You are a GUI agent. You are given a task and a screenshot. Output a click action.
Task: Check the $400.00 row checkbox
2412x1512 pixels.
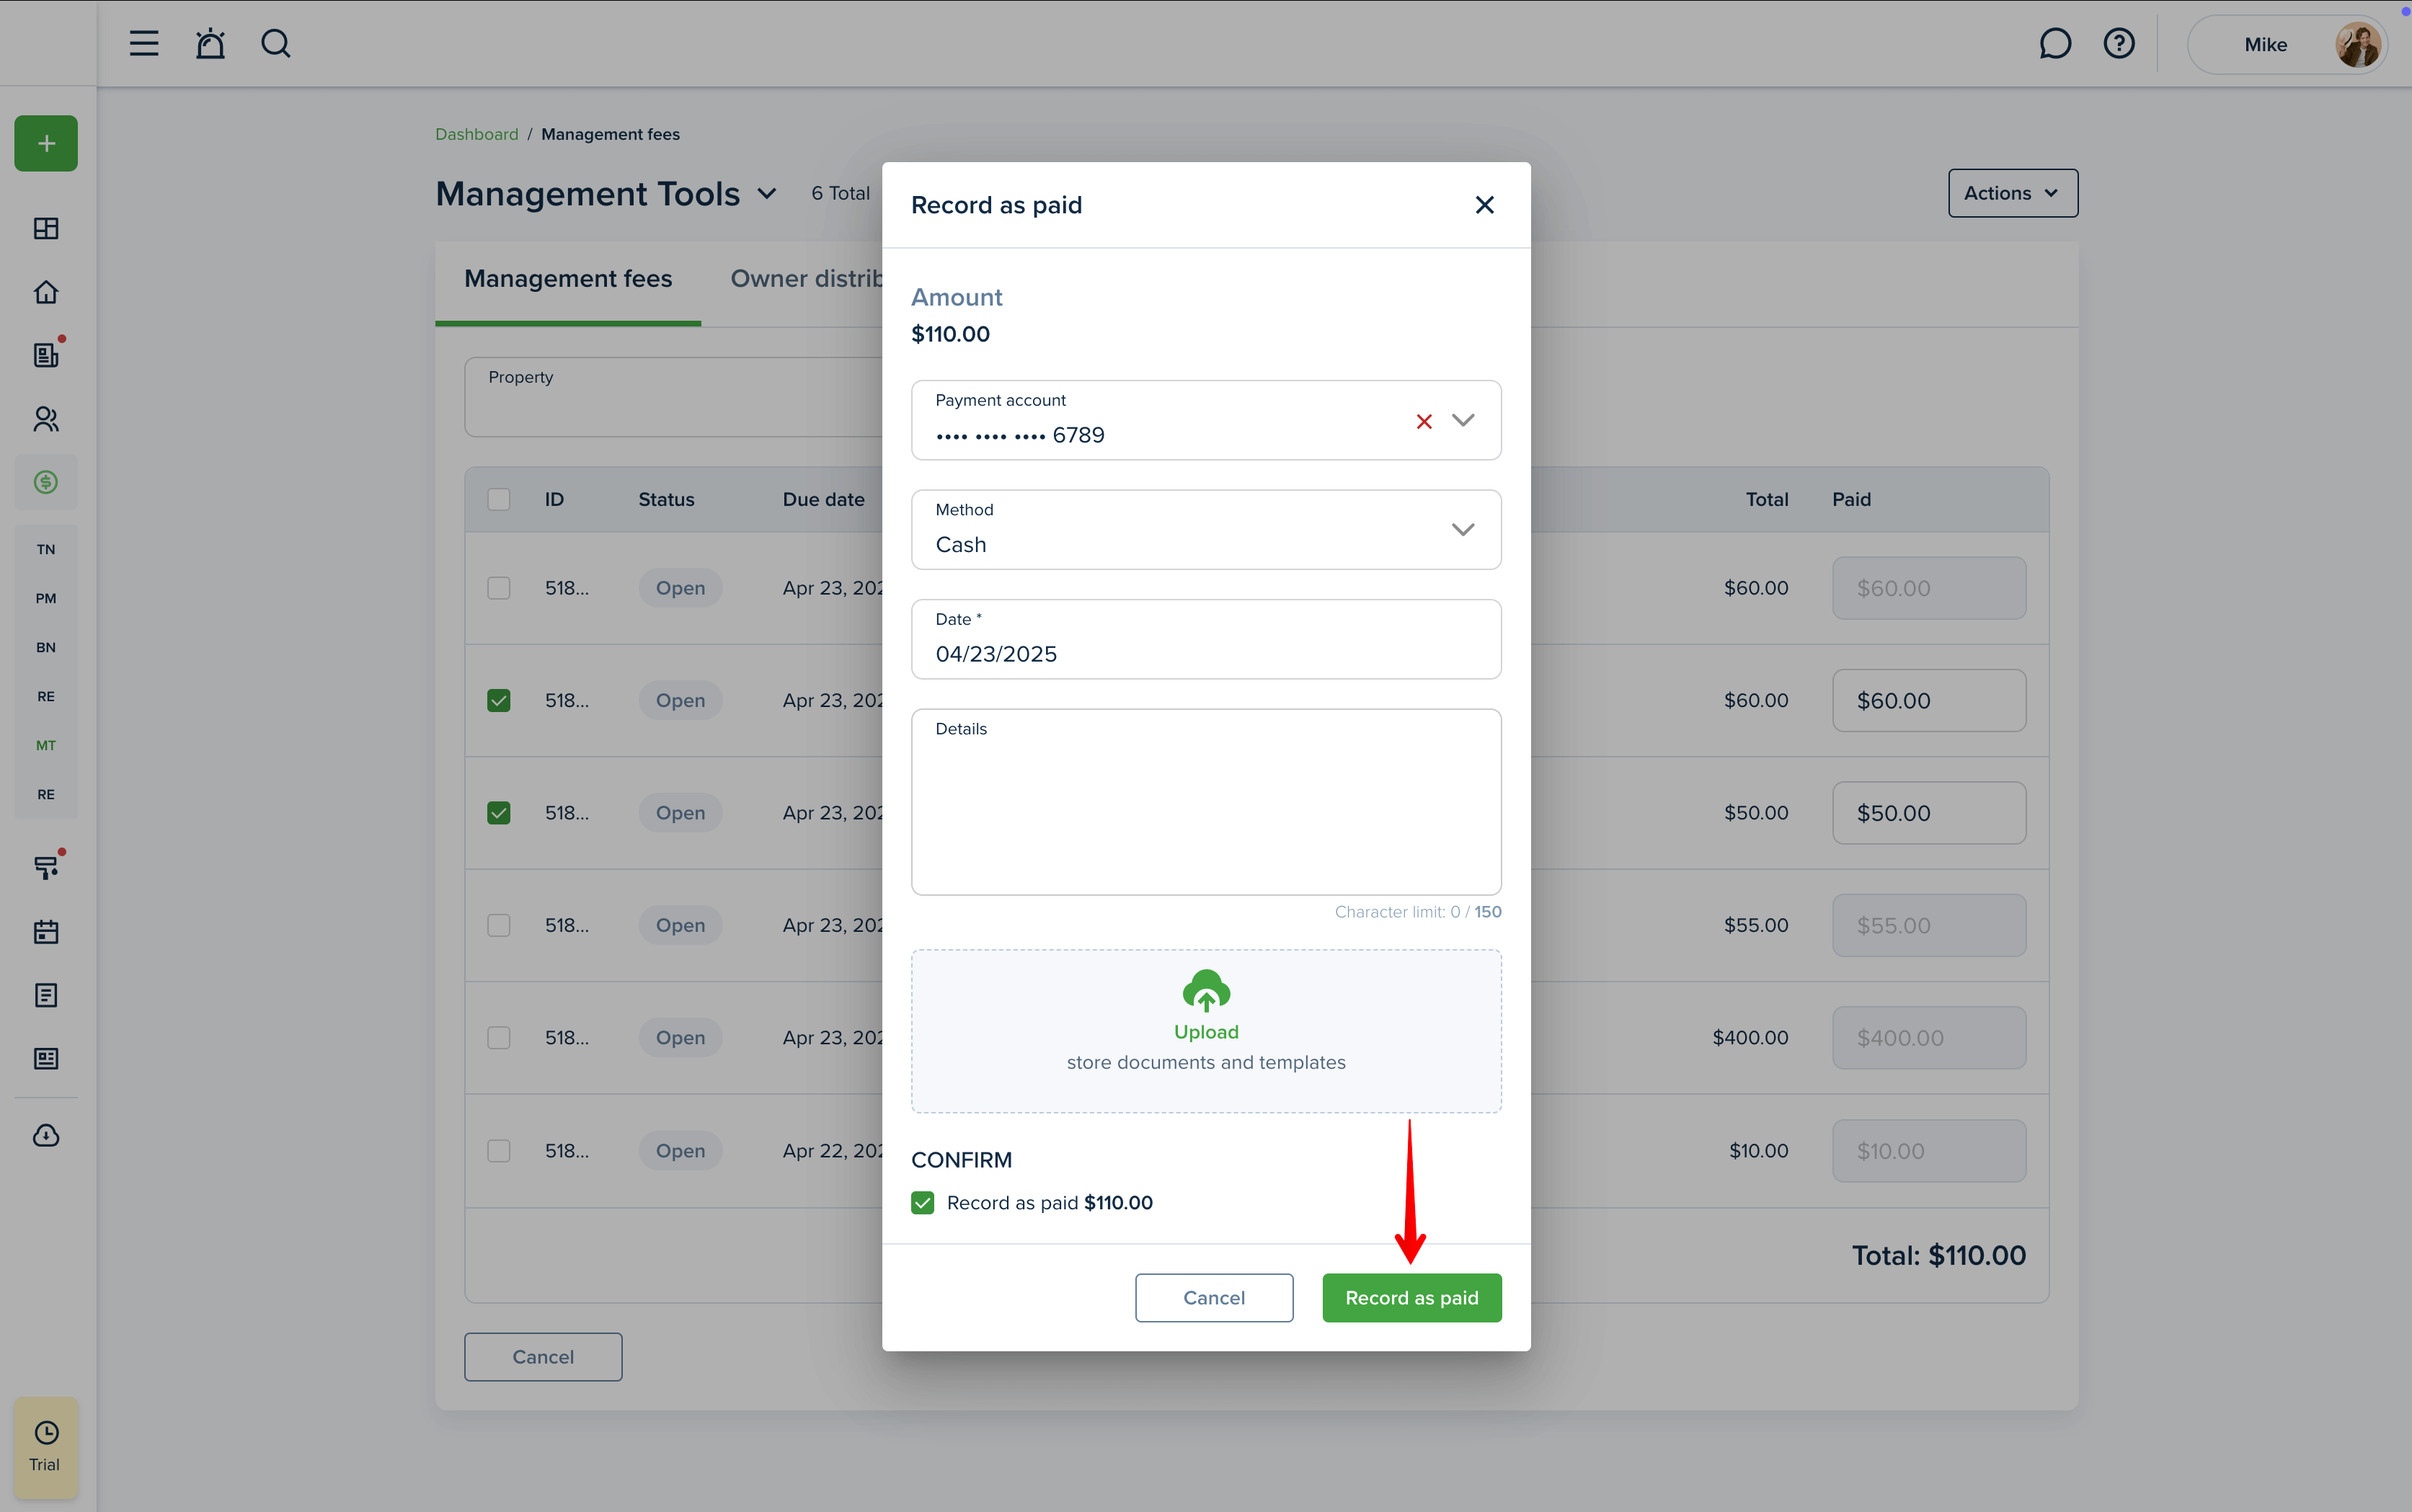[498, 1038]
